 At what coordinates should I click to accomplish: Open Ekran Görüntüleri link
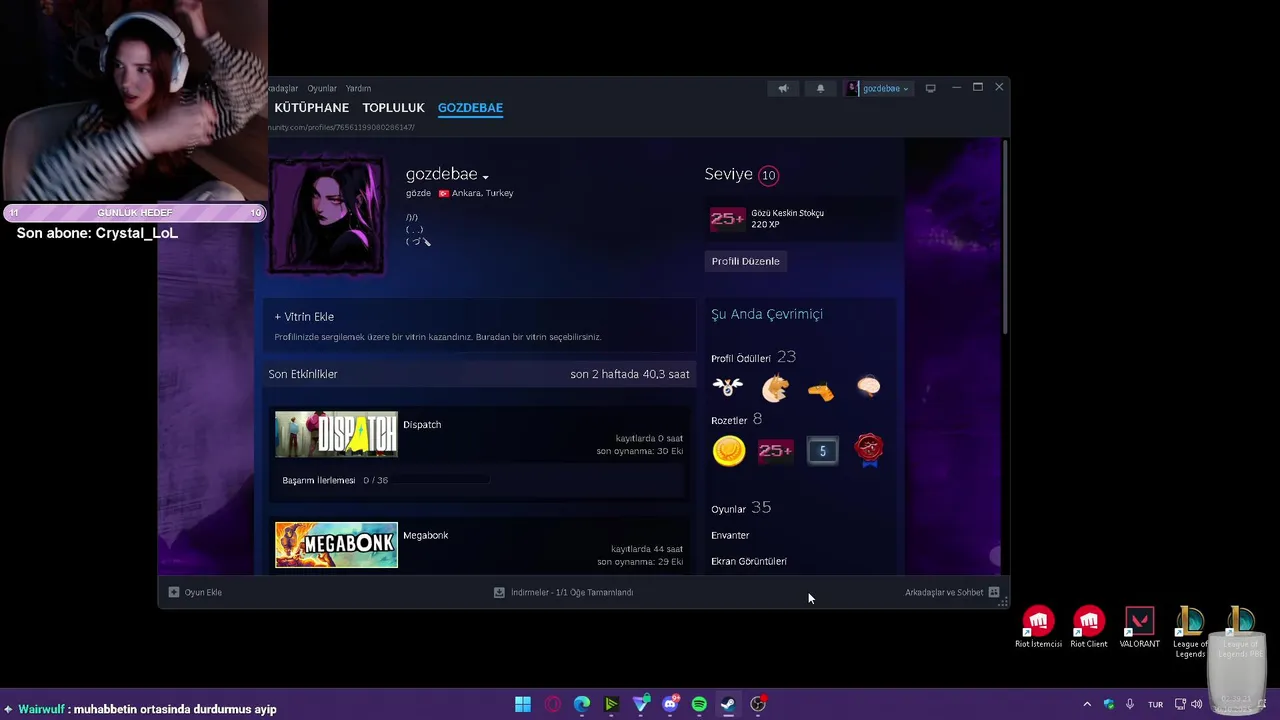(749, 561)
